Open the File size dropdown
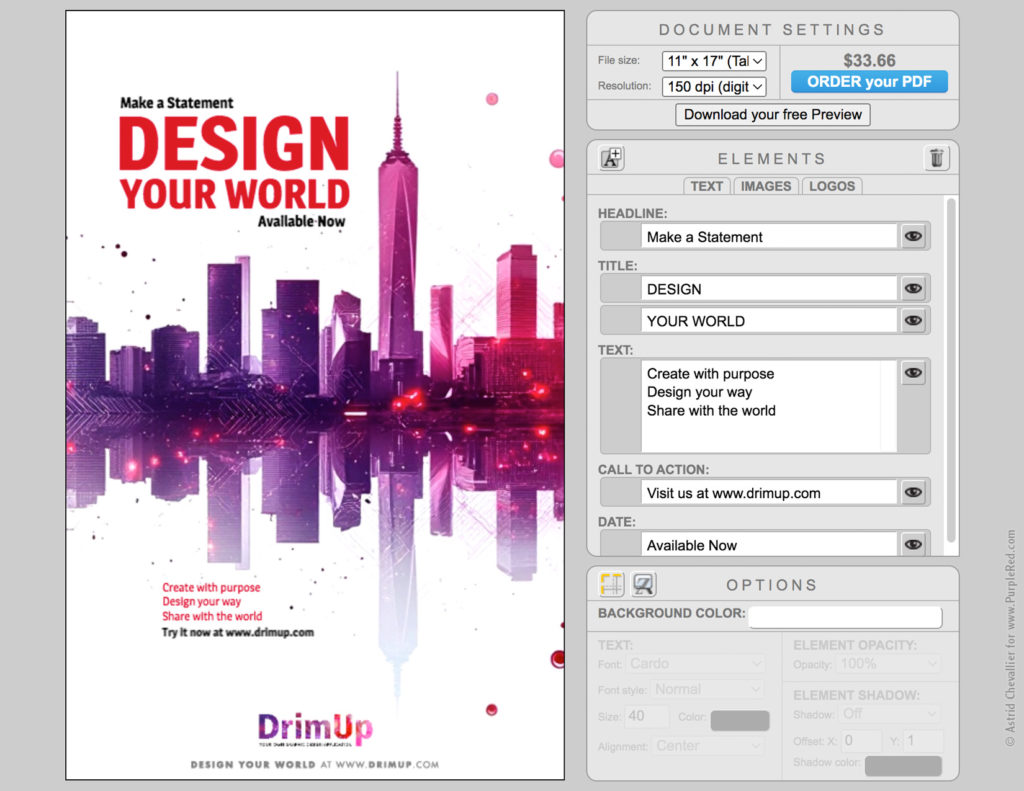The image size is (1024, 791). click(714, 61)
